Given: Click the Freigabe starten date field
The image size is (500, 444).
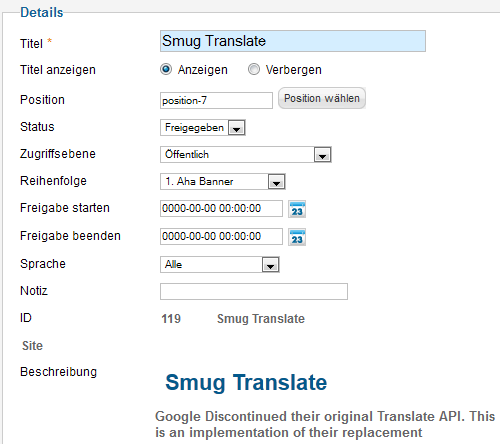Looking at the screenshot, I should pos(221,208).
